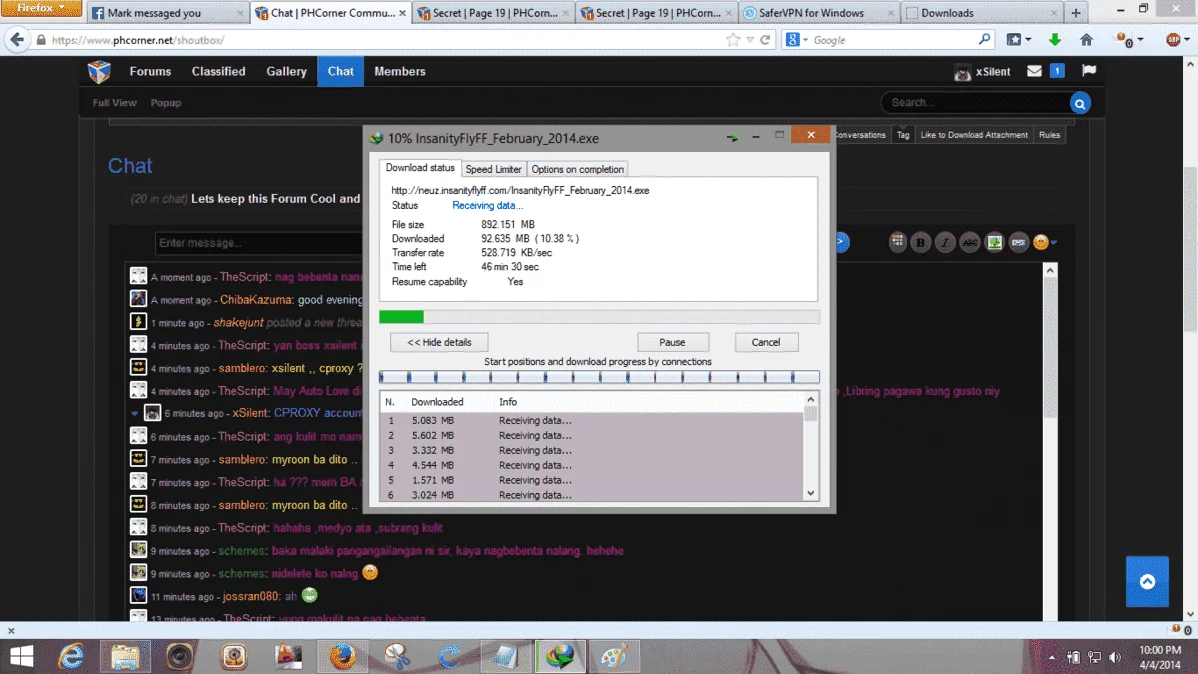Click the chat list scroll up arrow
Viewport: 1198px width, 674px height.
pyautogui.click(x=1051, y=271)
